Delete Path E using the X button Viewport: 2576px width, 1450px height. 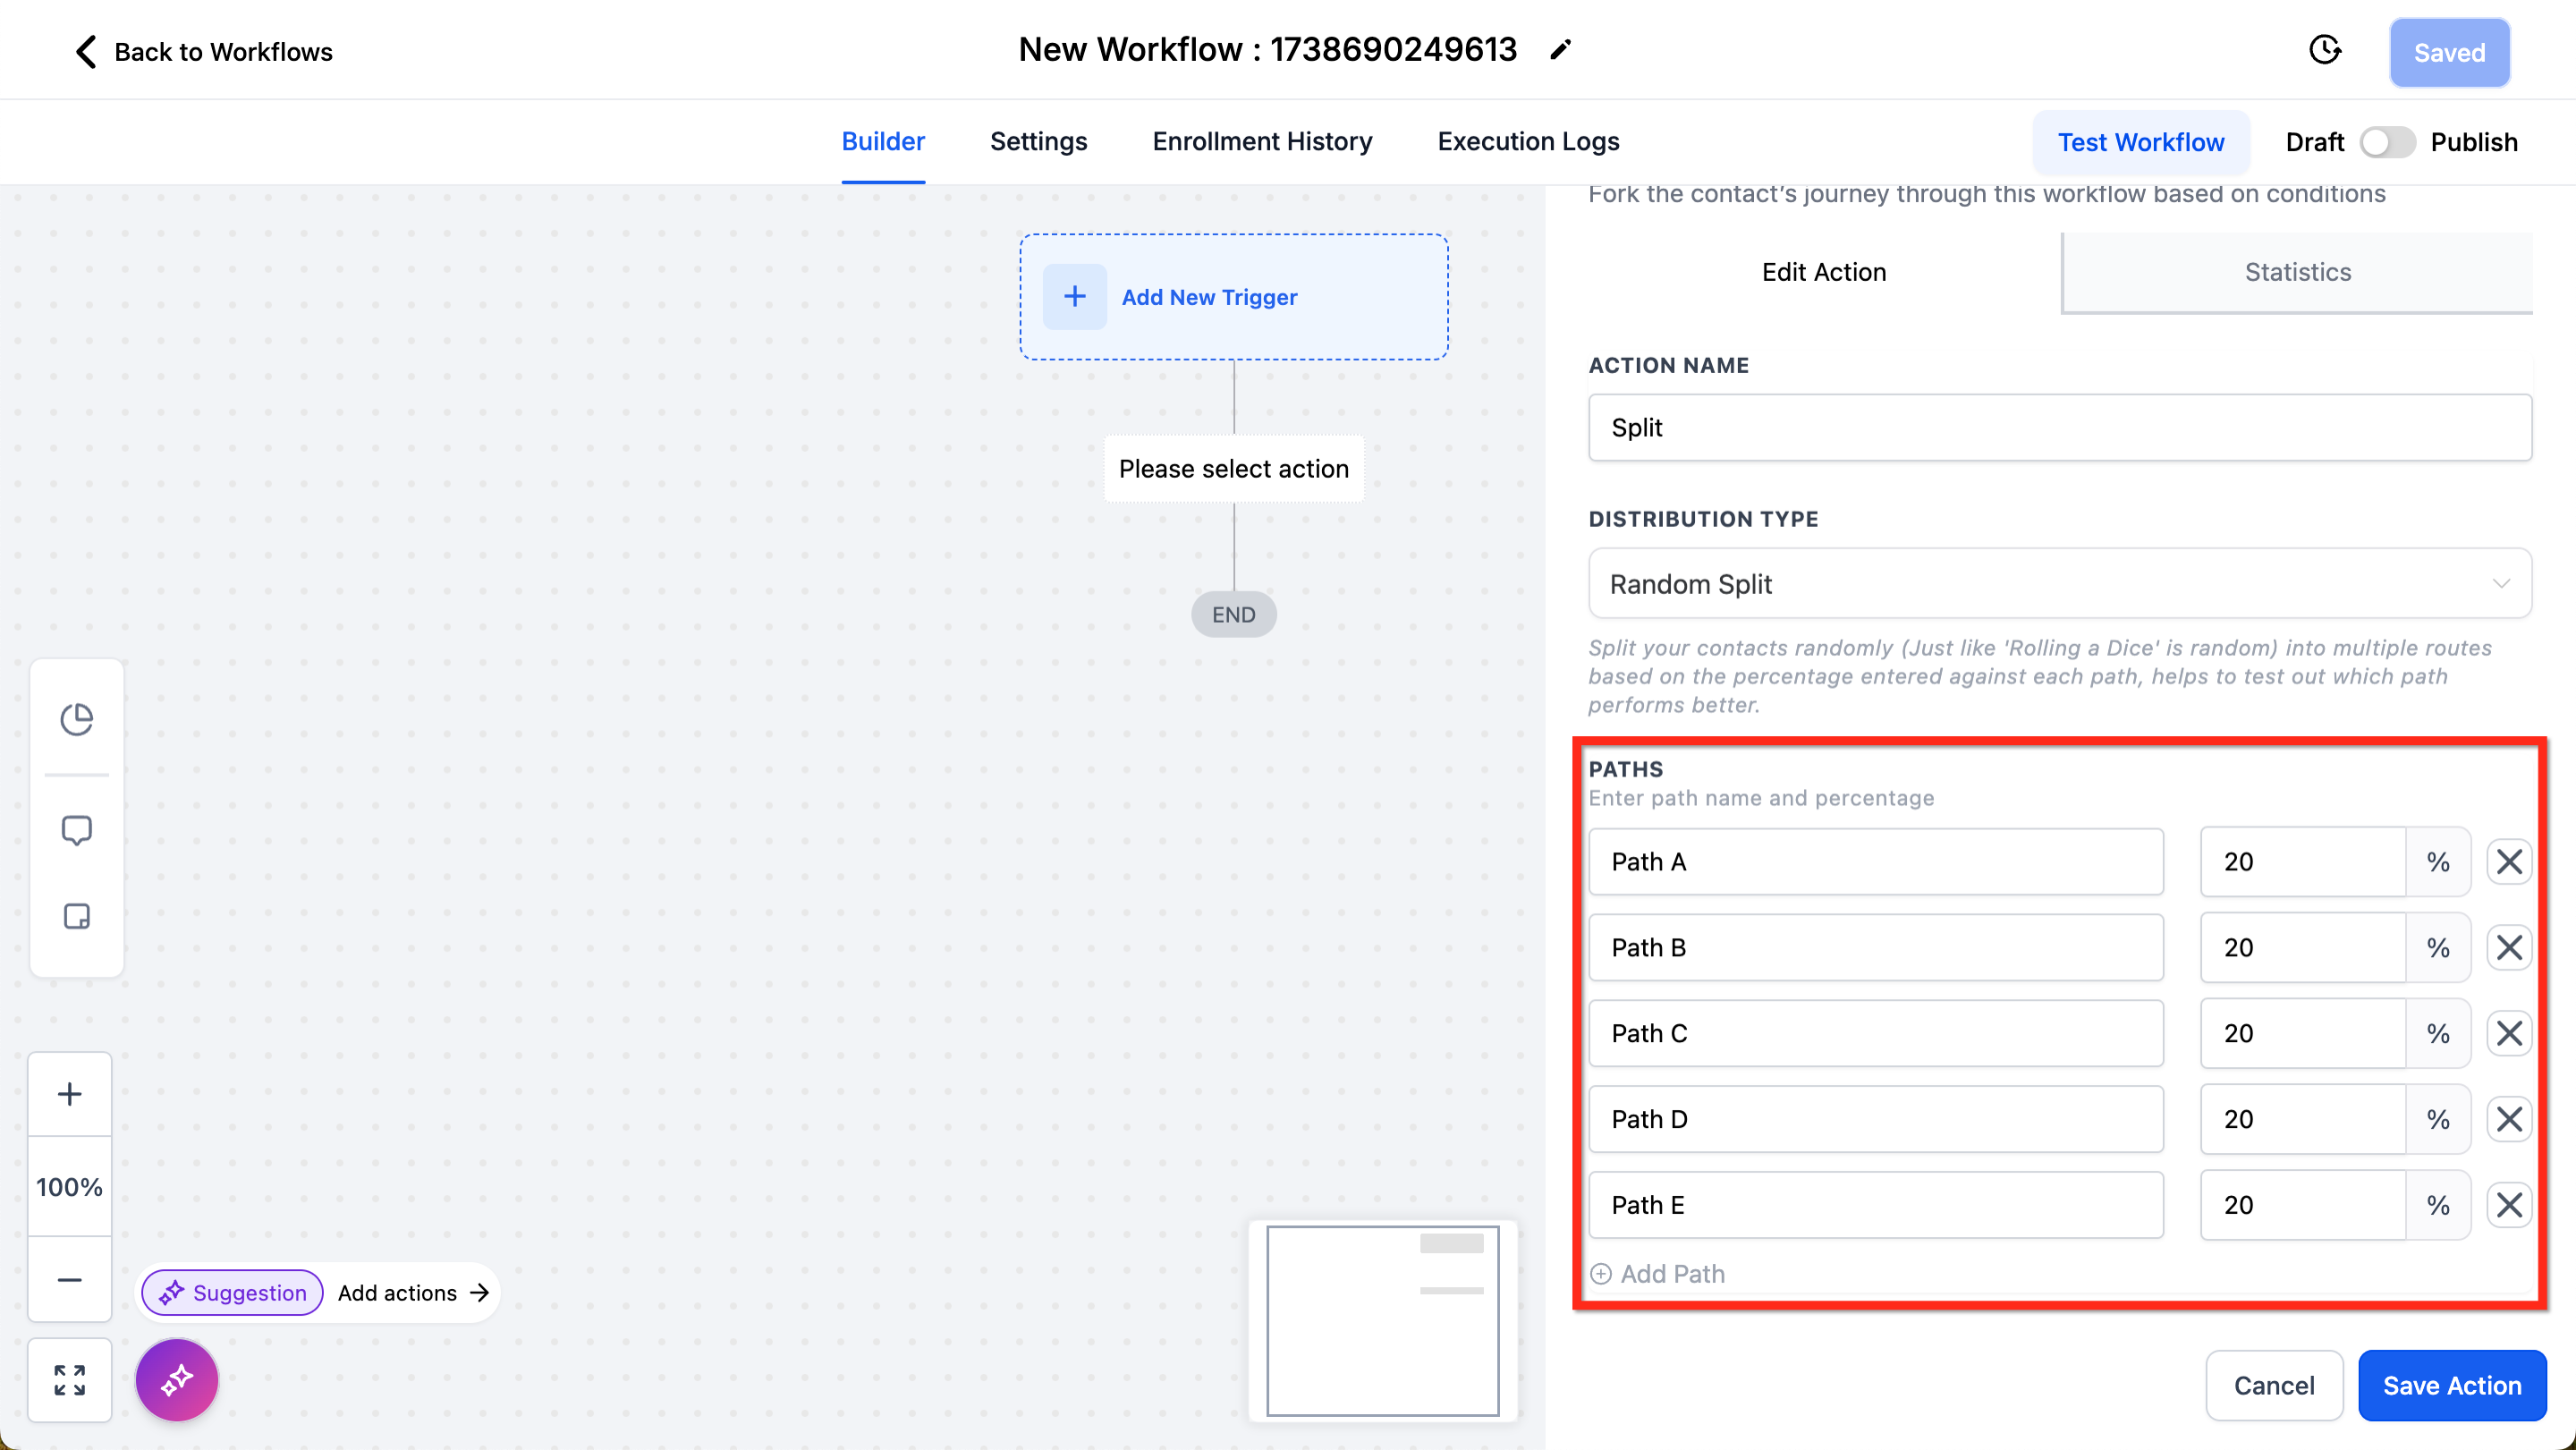[2508, 1205]
